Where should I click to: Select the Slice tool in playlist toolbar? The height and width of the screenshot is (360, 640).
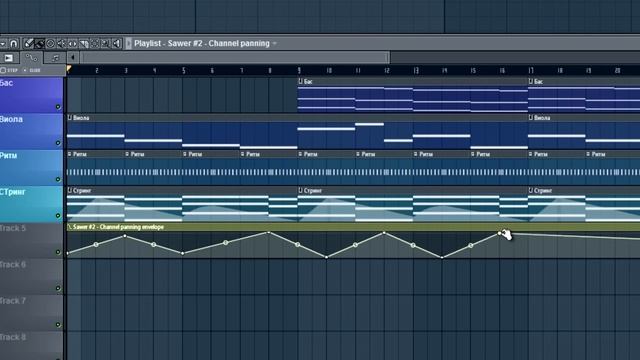(x=84, y=43)
